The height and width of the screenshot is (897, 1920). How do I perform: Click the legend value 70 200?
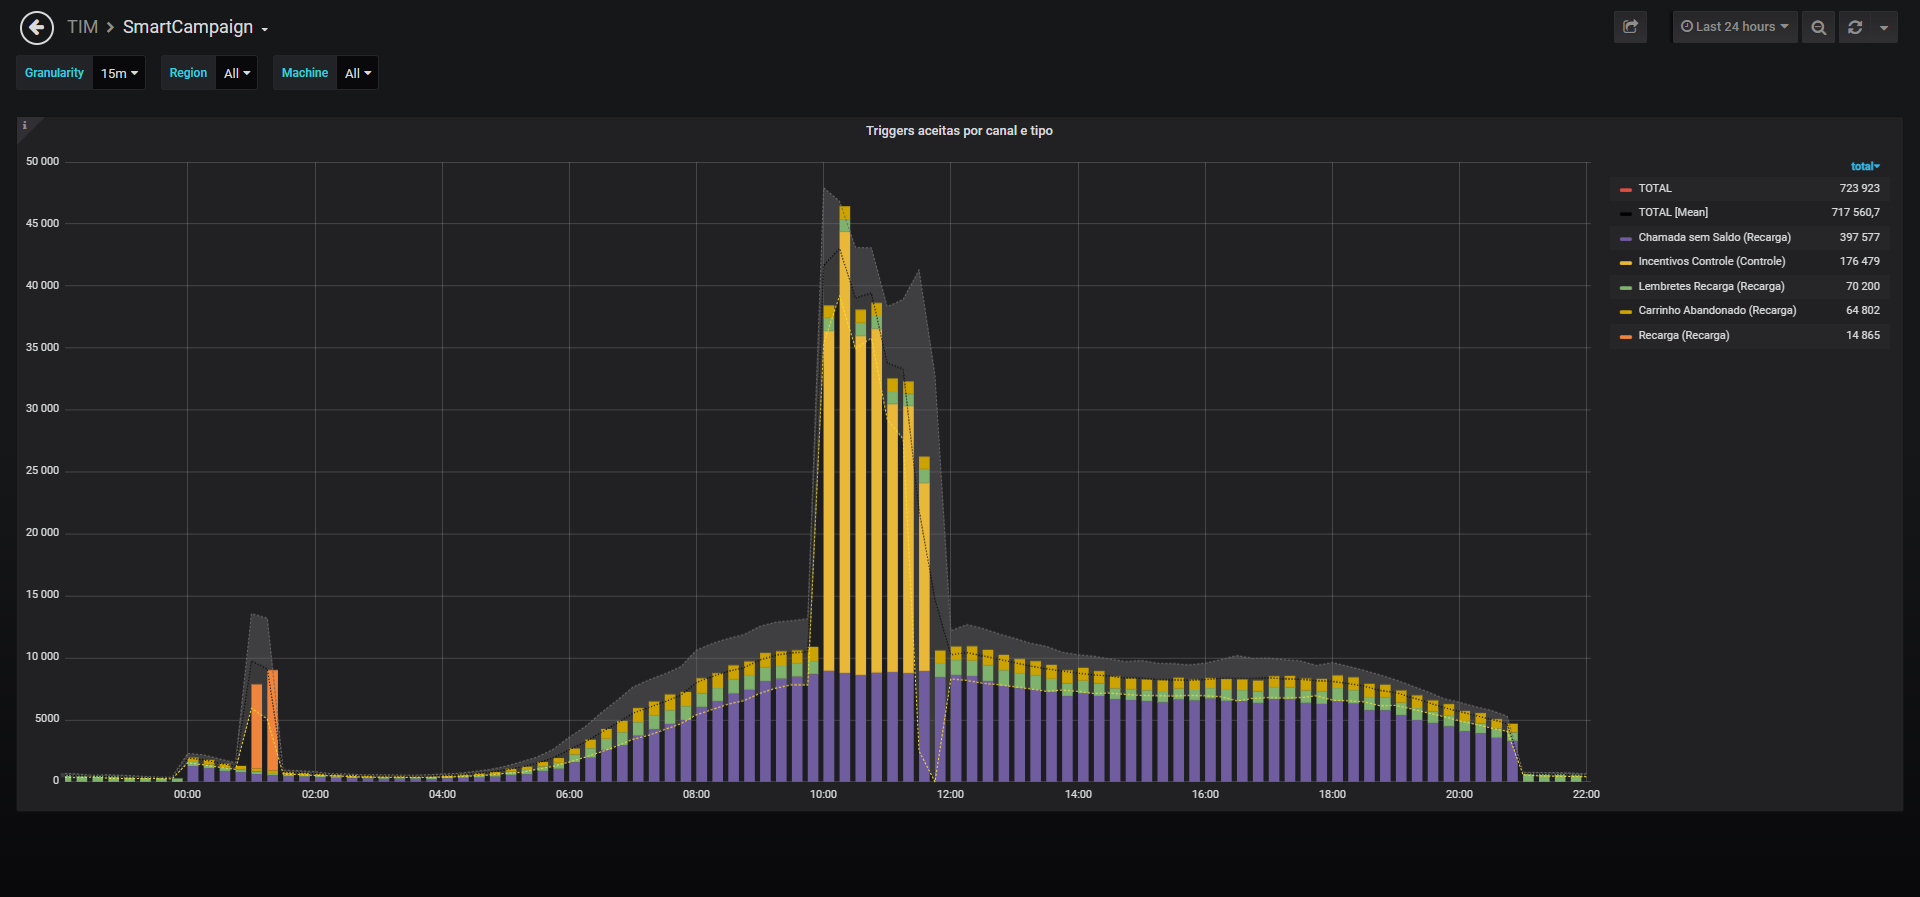tap(1862, 286)
